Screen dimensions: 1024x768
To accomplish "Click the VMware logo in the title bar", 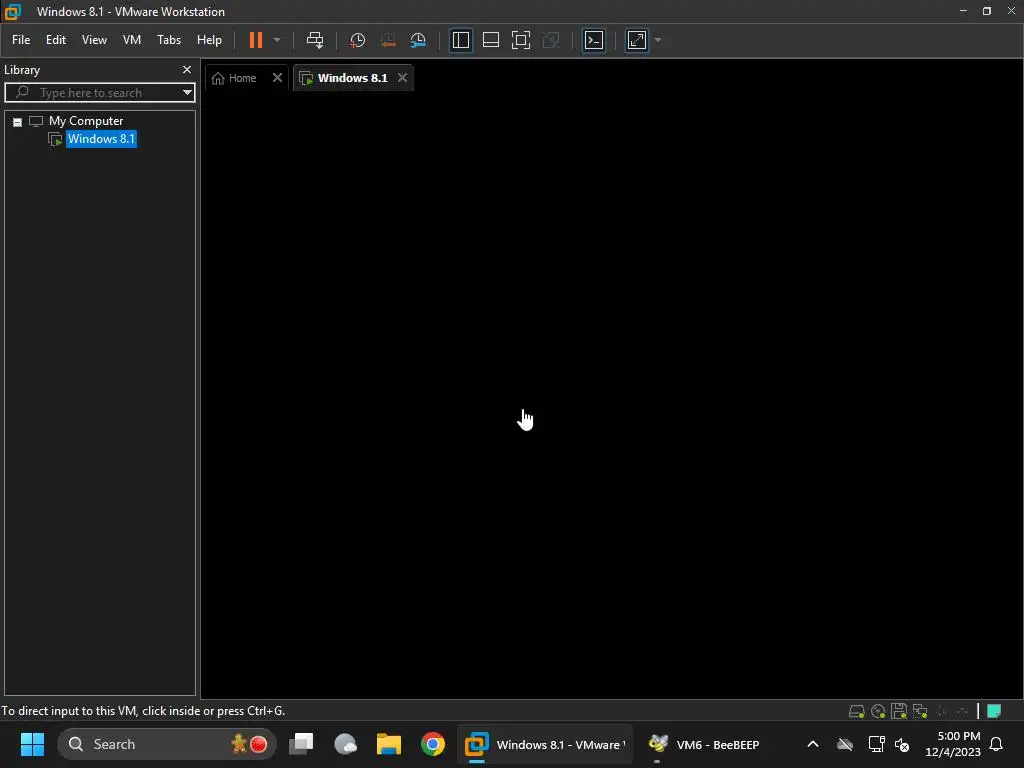I will tap(12, 11).
